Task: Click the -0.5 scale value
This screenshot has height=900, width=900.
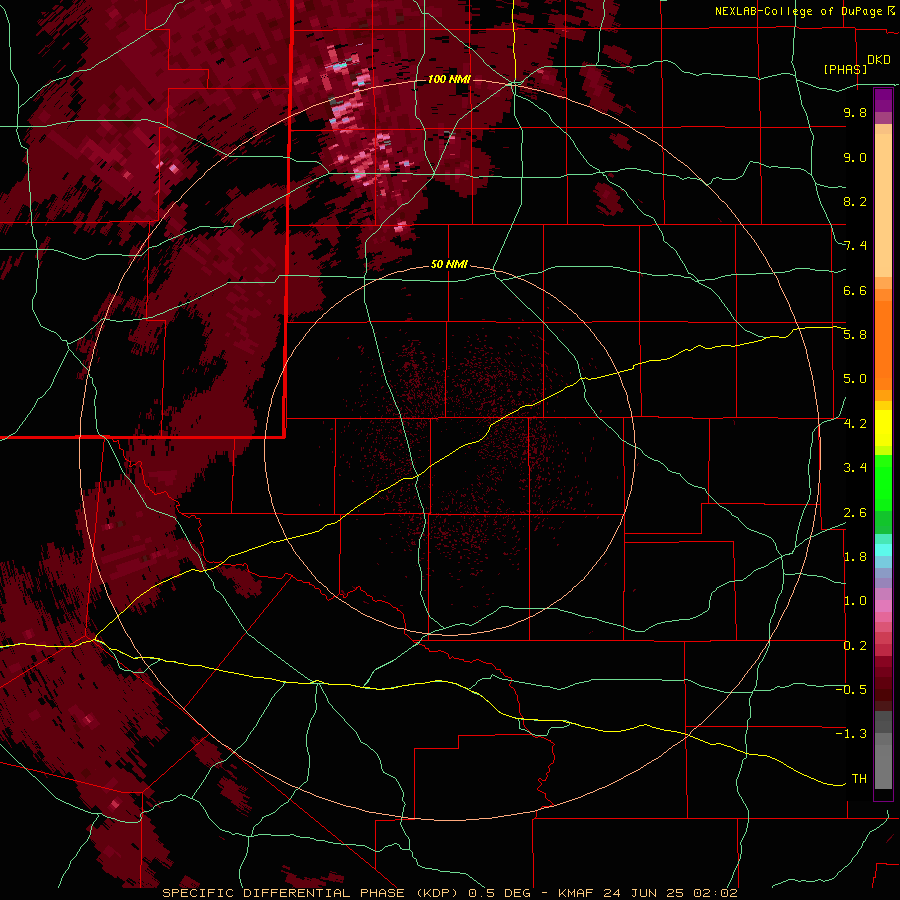Action: pos(851,690)
